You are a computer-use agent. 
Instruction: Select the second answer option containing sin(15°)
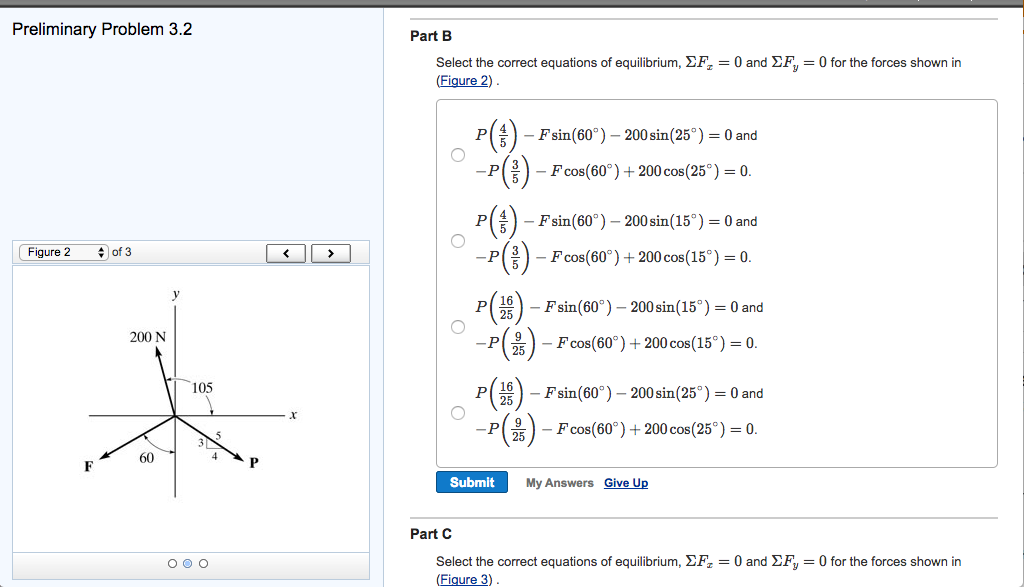coord(458,240)
